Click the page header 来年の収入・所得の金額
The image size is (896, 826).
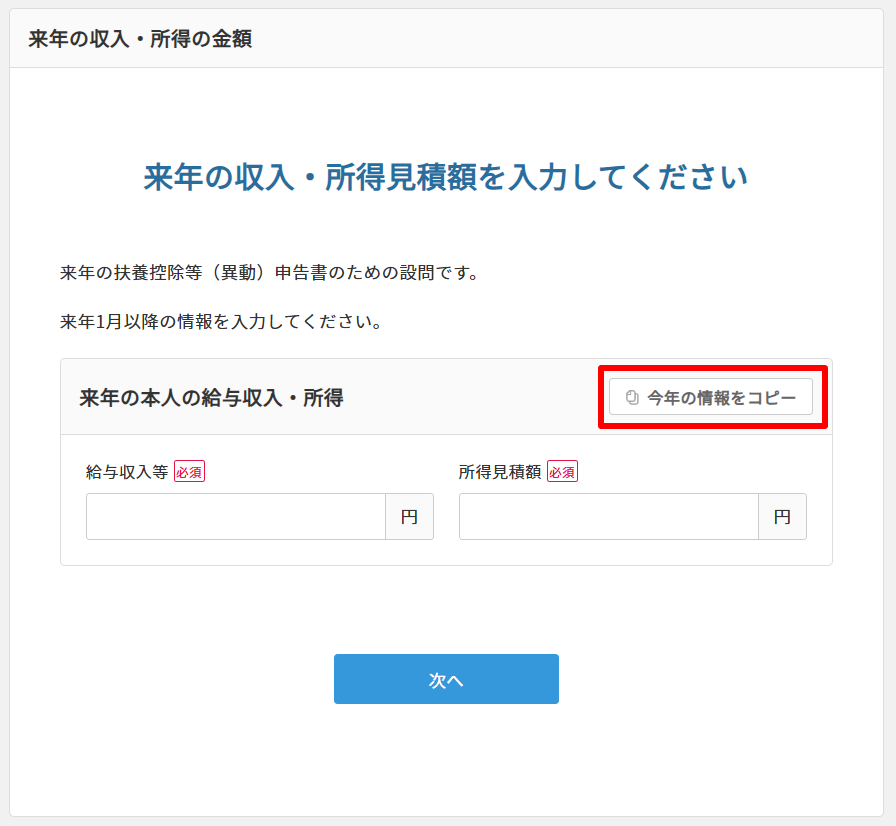pyautogui.click(x=139, y=39)
